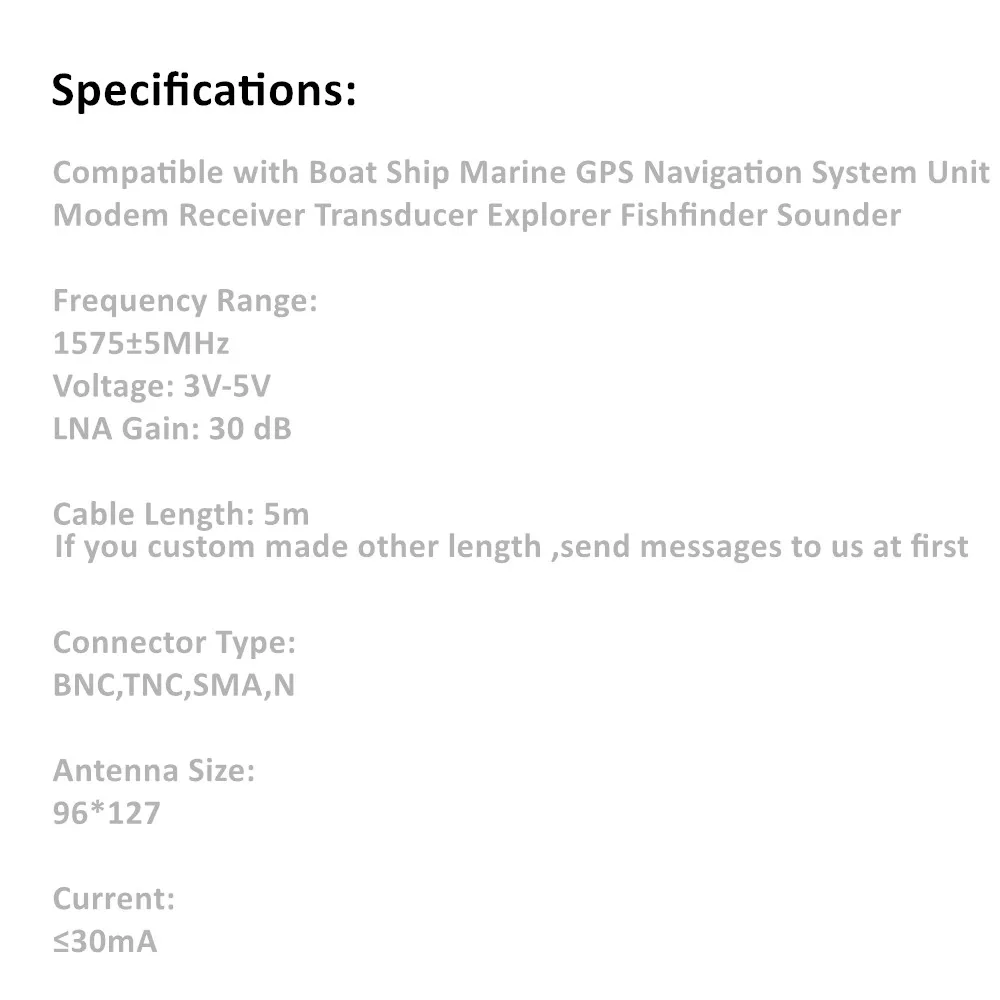Click the Specifications heading

pos(203,91)
